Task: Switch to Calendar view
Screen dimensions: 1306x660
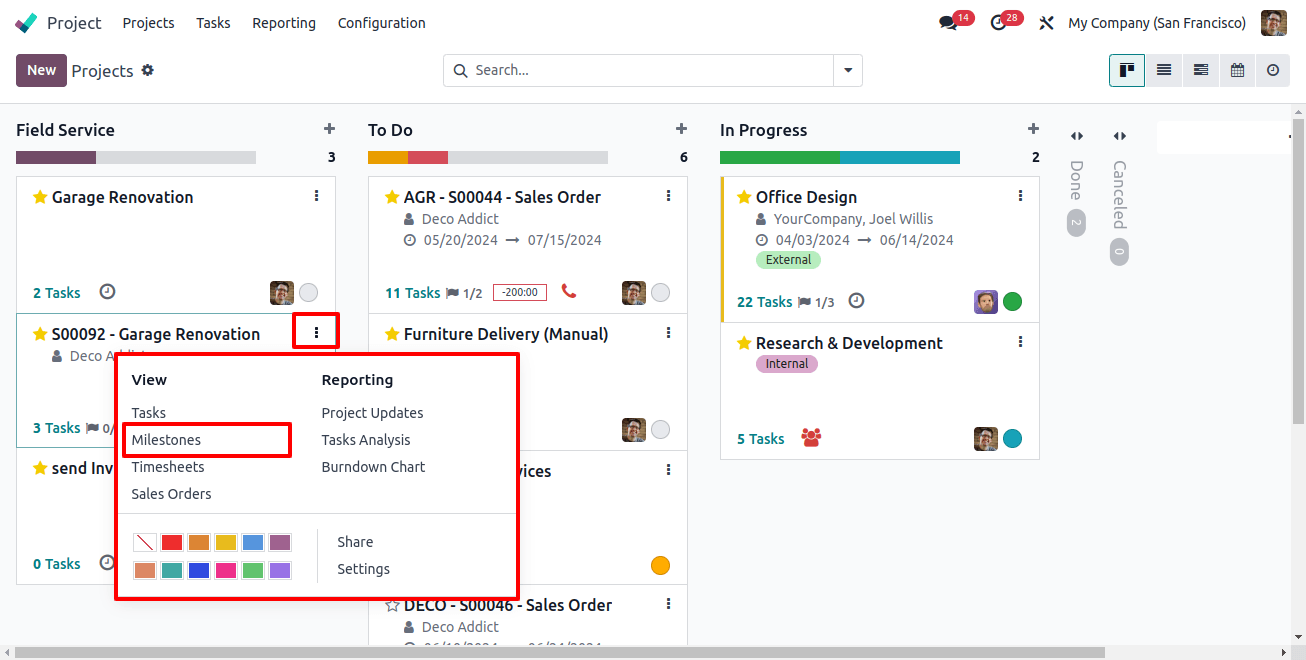Action: (1237, 70)
